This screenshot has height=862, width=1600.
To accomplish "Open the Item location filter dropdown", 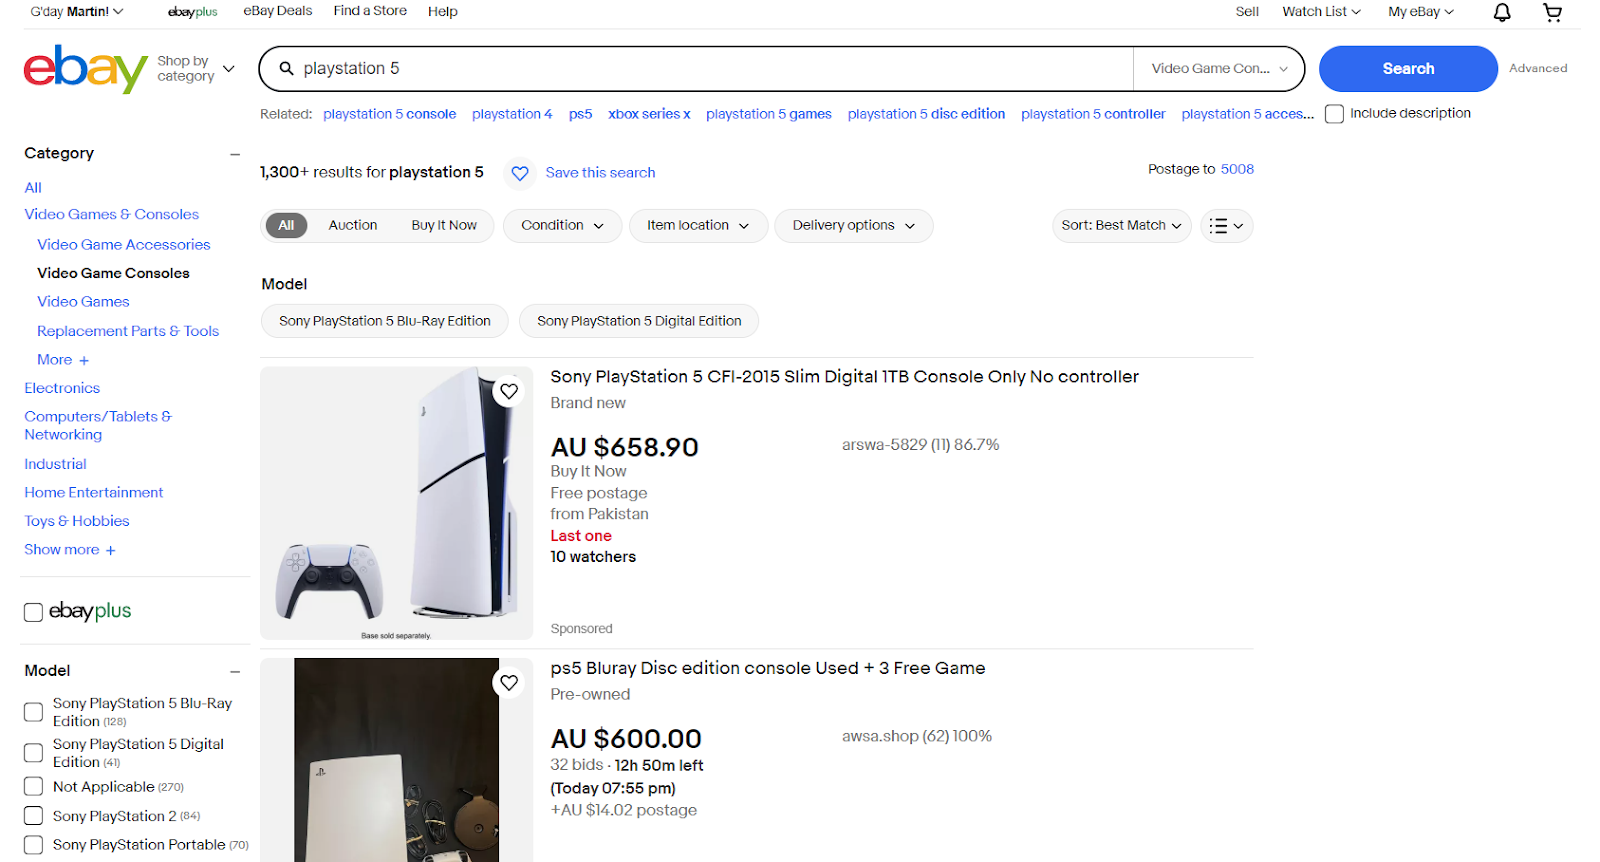I will (698, 226).
